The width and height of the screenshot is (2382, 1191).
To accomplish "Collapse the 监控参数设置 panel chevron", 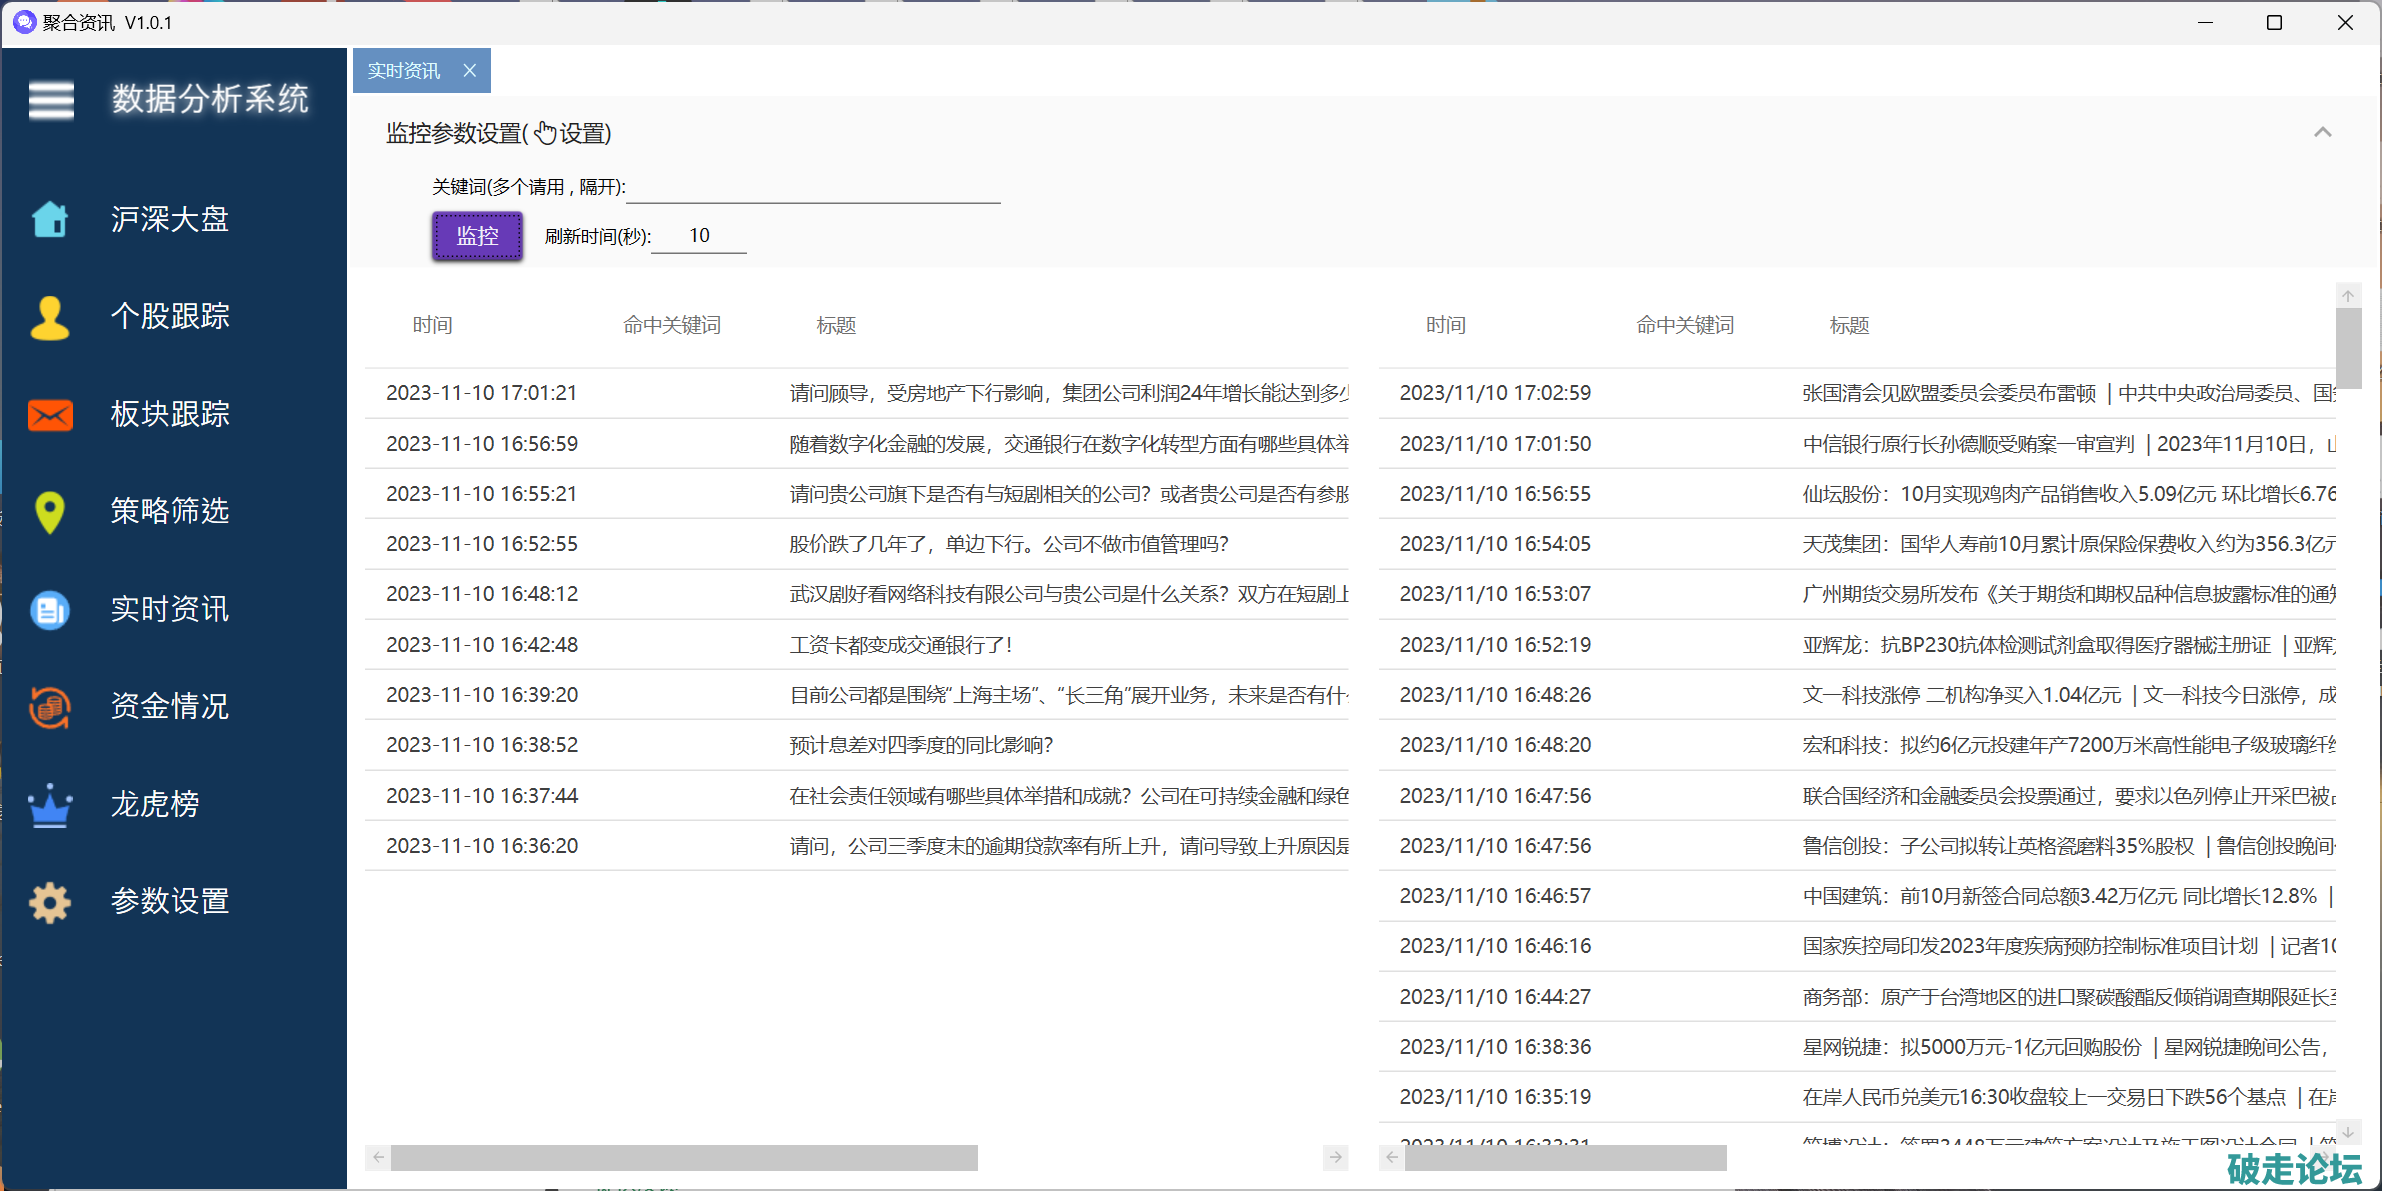I will click(2322, 133).
